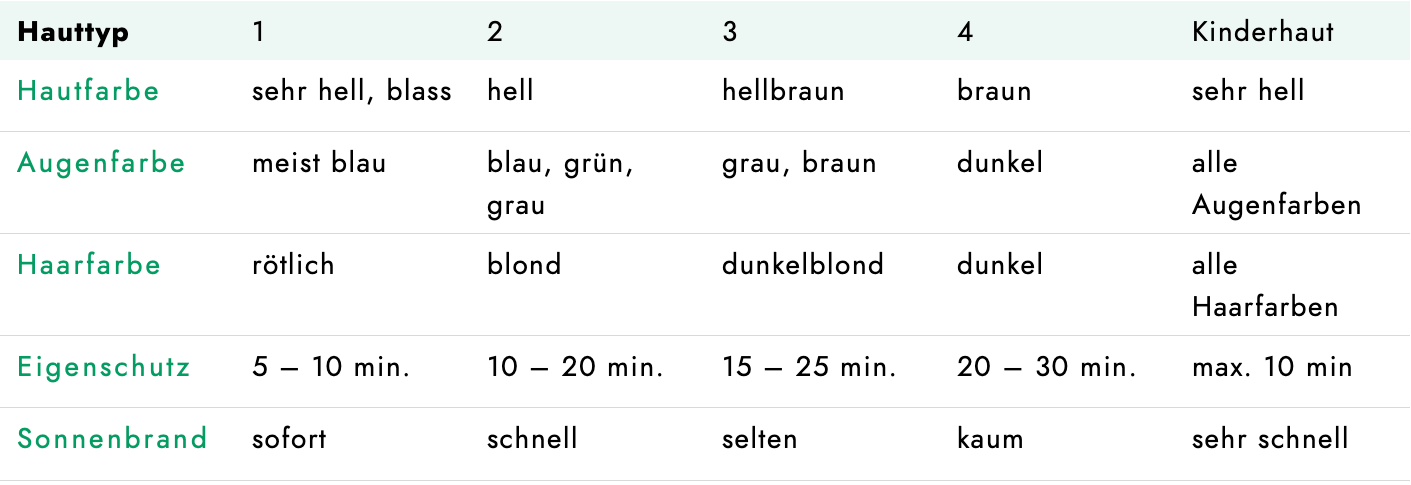Select the 'rötlich' hair color cell
Screen dimensions: 1411x485
(293, 265)
